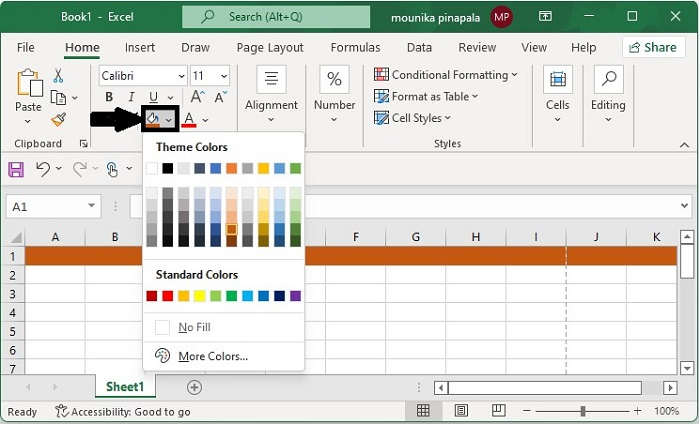Viewport: 700px width, 424px height.
Task: Select the Format Painter brush
Action: coord(58,119)
